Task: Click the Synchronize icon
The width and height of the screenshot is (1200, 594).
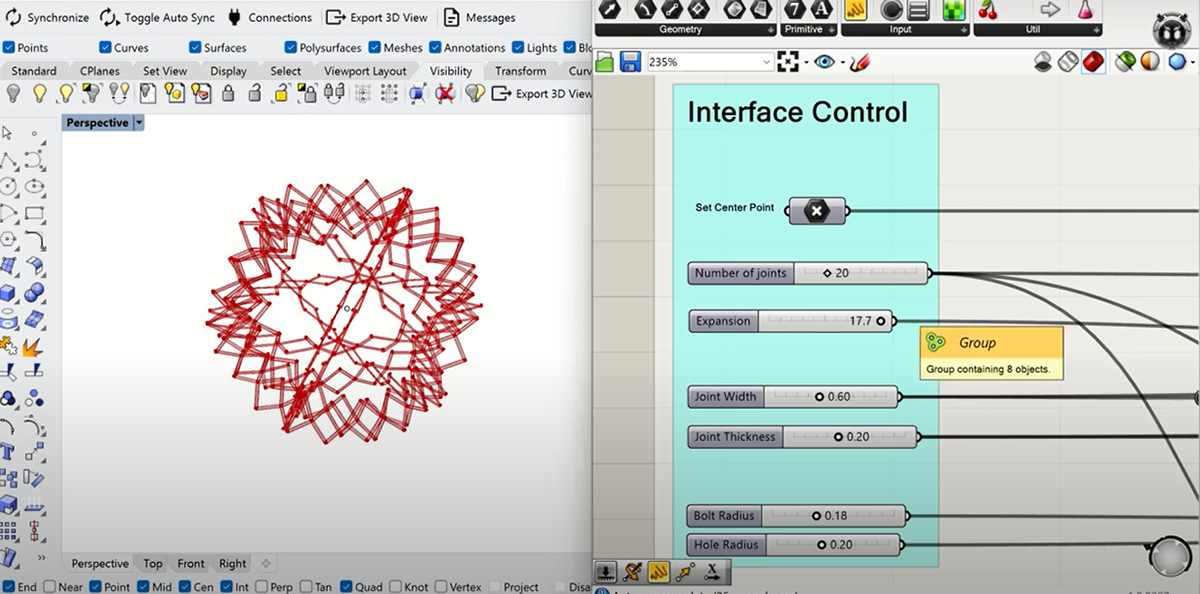Action: click(12, 17)
